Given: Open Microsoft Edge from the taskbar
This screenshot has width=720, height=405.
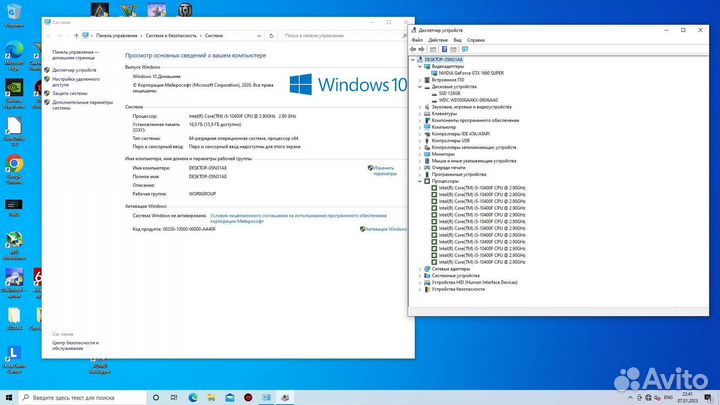Looking at the screenshot, I should [193, 397].
